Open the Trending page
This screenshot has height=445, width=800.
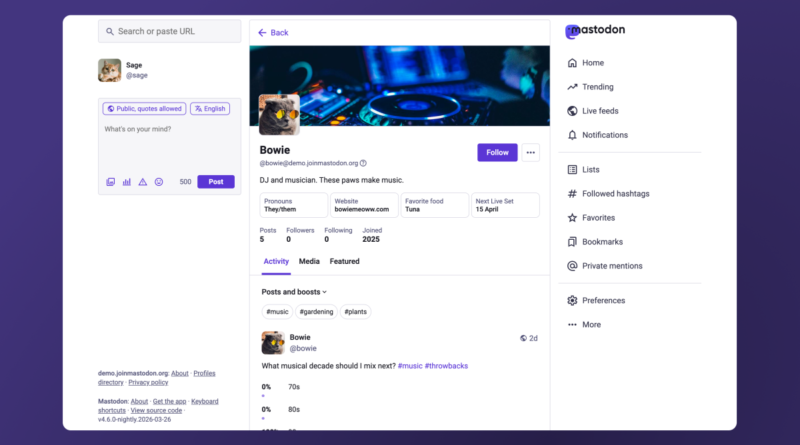coord(590,87)
